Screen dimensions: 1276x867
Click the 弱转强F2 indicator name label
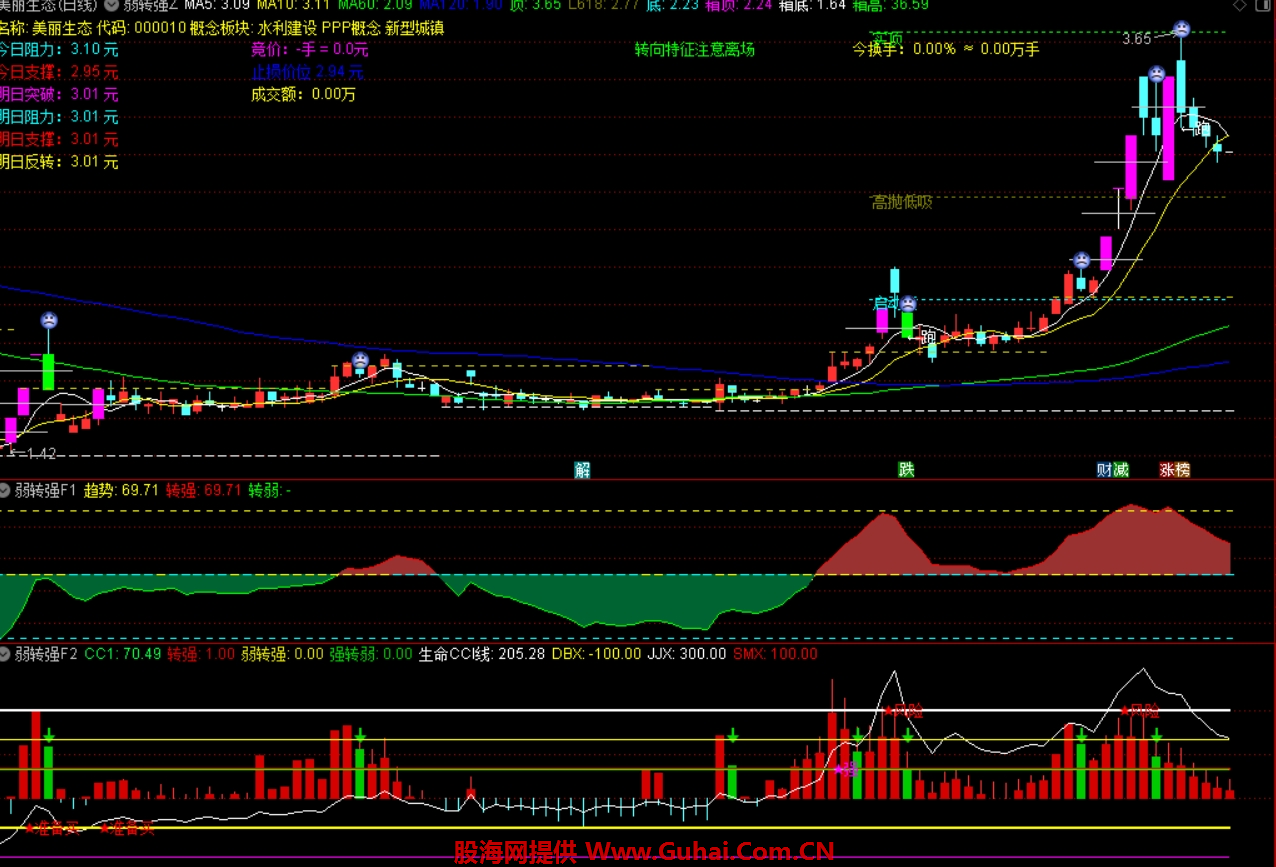(x=46, y=654)
